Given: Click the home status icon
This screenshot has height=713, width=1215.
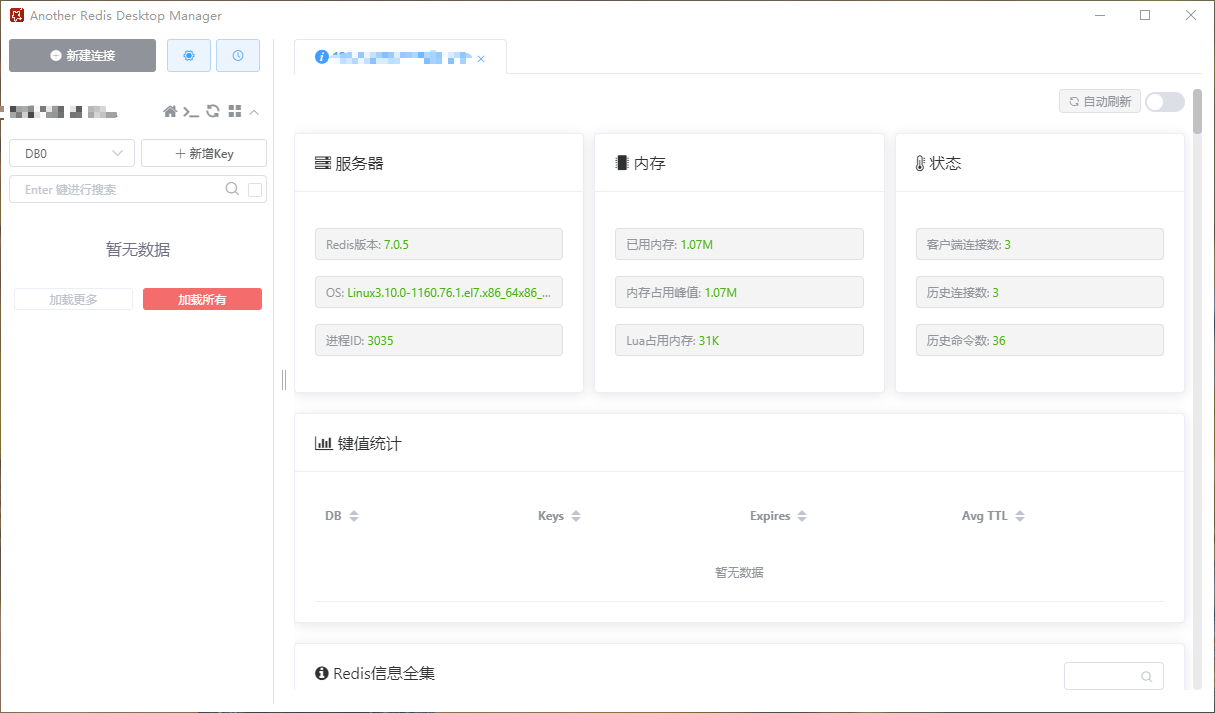Looking at the screenshot, I should [170, 111].
